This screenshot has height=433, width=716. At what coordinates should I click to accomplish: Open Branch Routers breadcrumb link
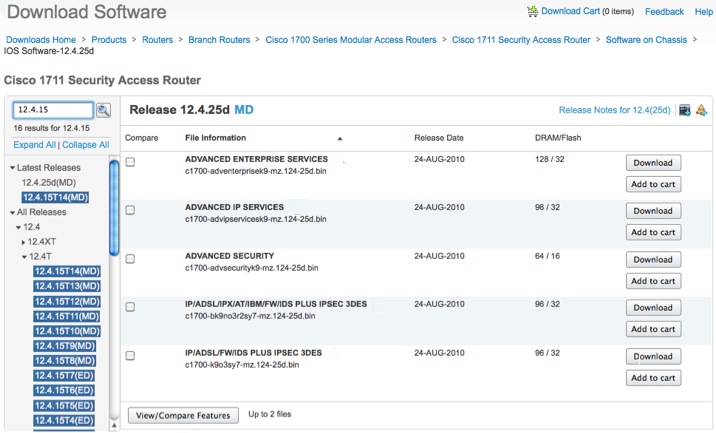pyautogui.click(x=219, y=40)
